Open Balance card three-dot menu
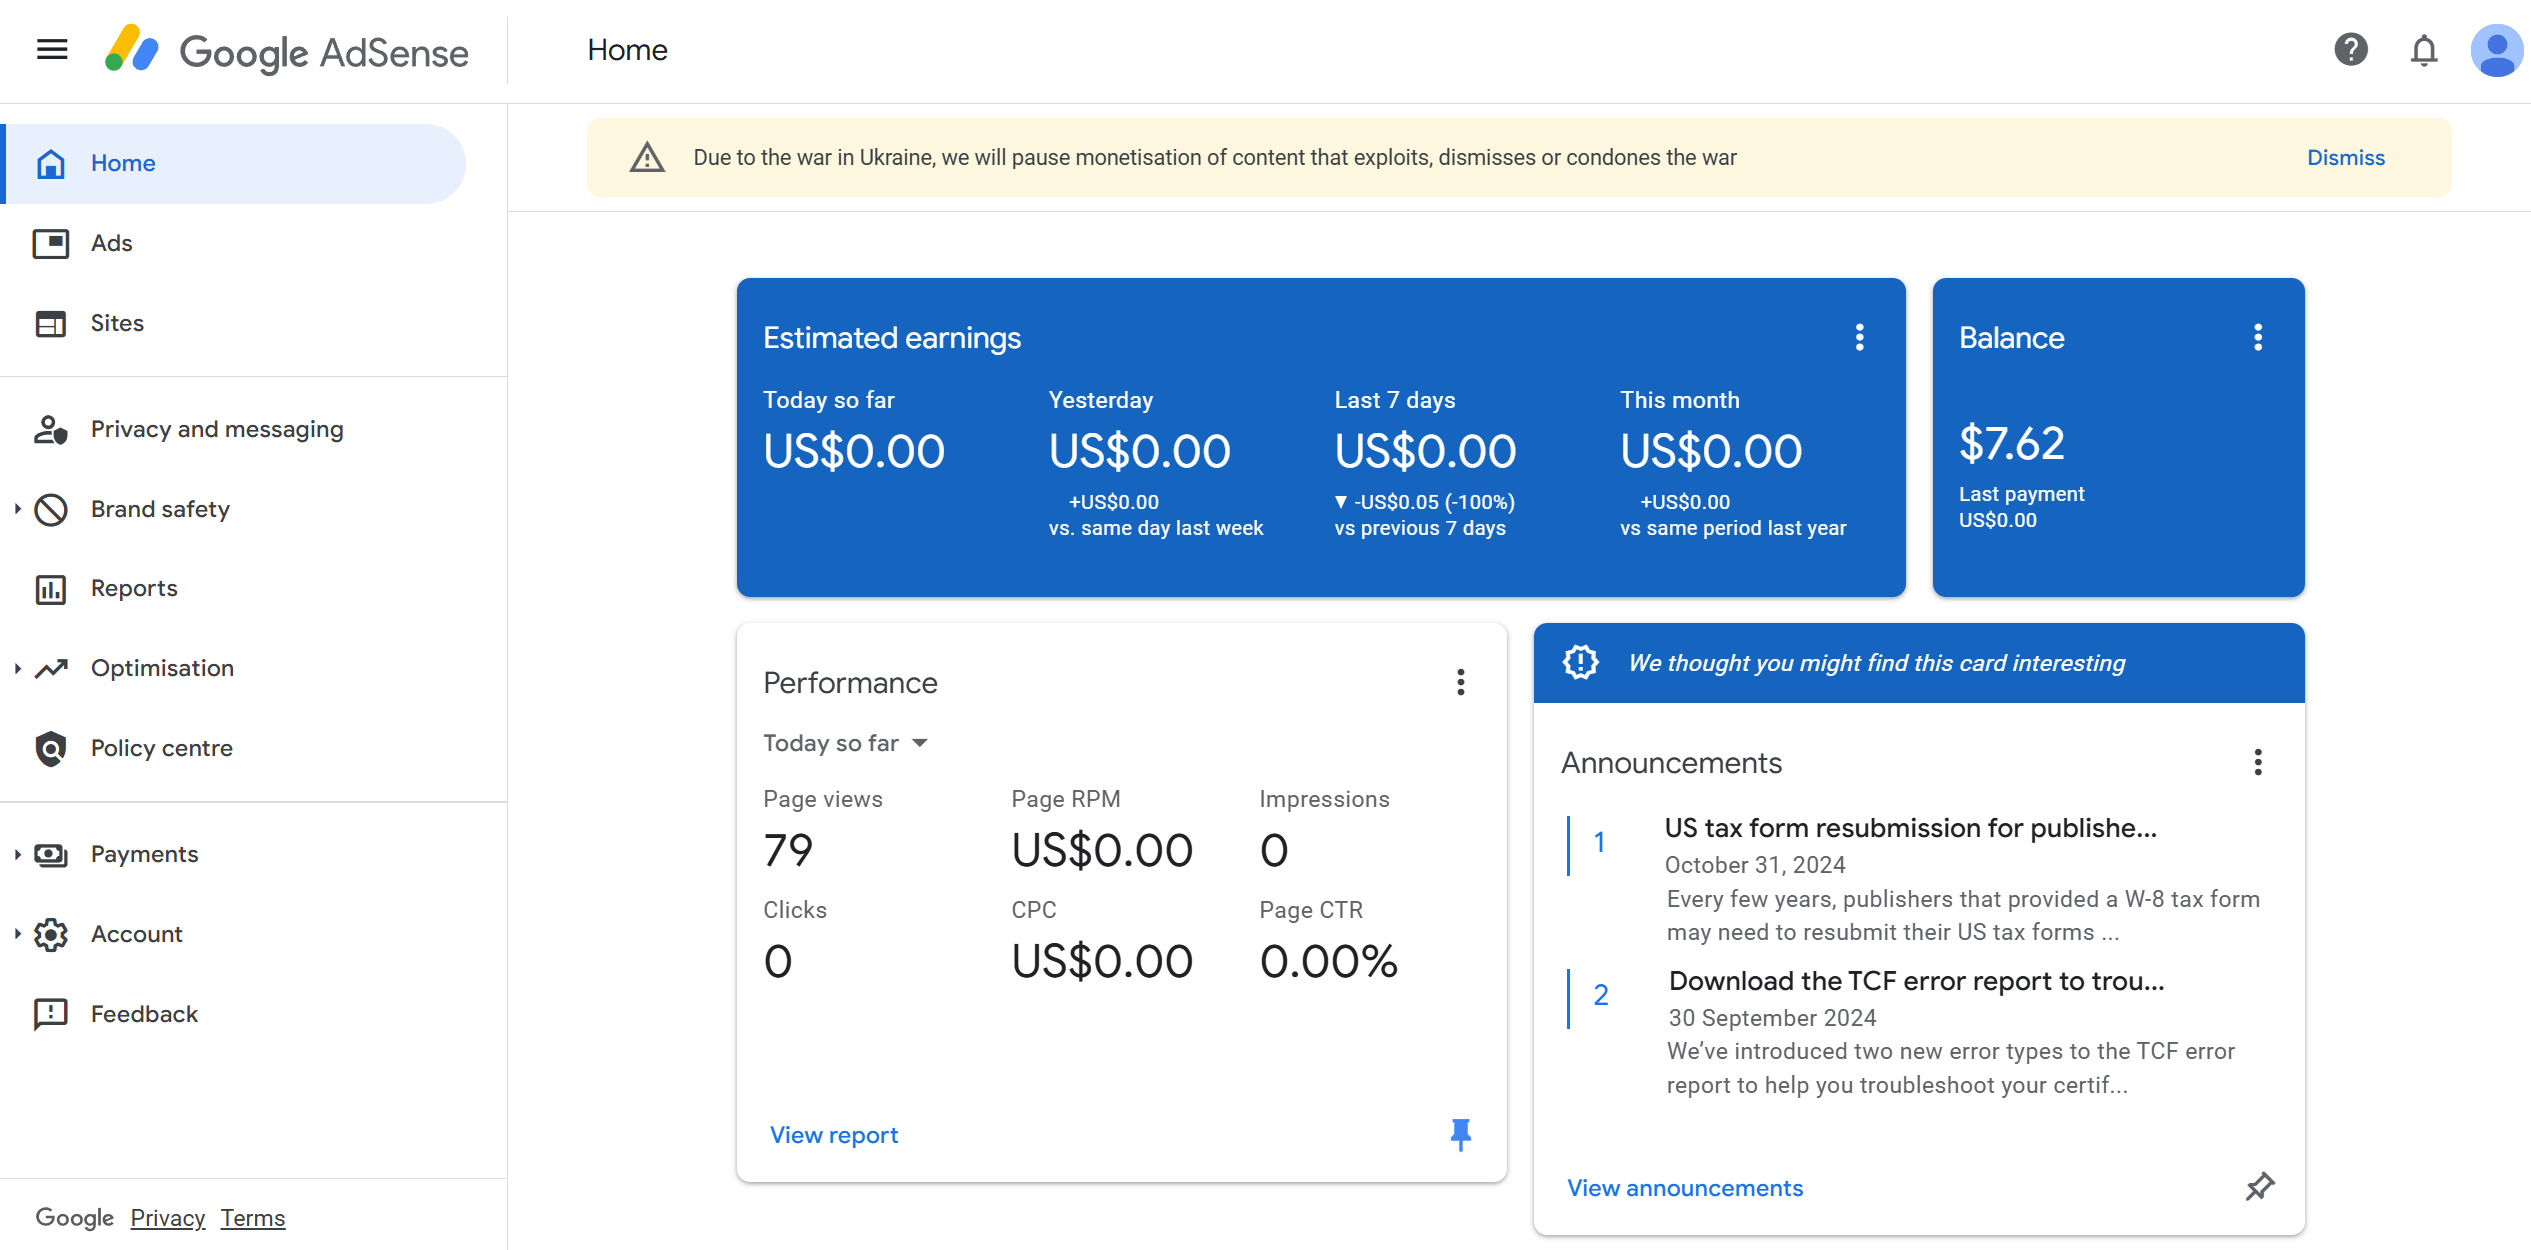This screenshot has height=1250, width=2531. pyautogui.click(x=2257, y=337)
